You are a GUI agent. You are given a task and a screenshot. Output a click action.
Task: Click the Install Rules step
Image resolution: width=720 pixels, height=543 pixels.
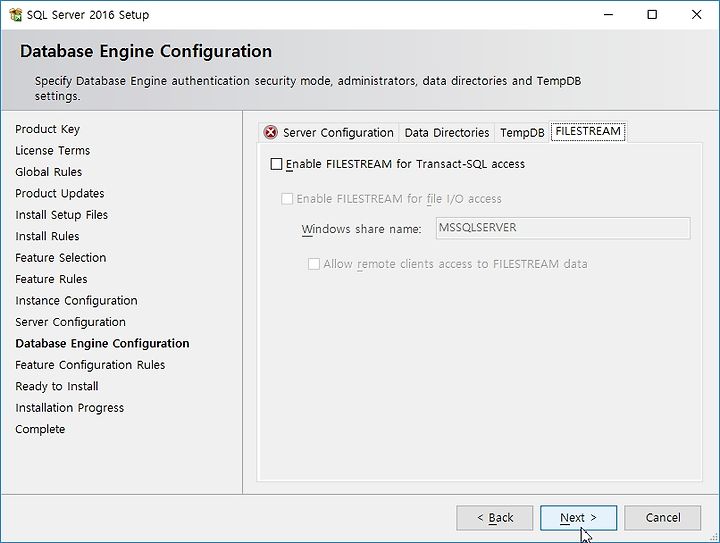tap(47, 236)
